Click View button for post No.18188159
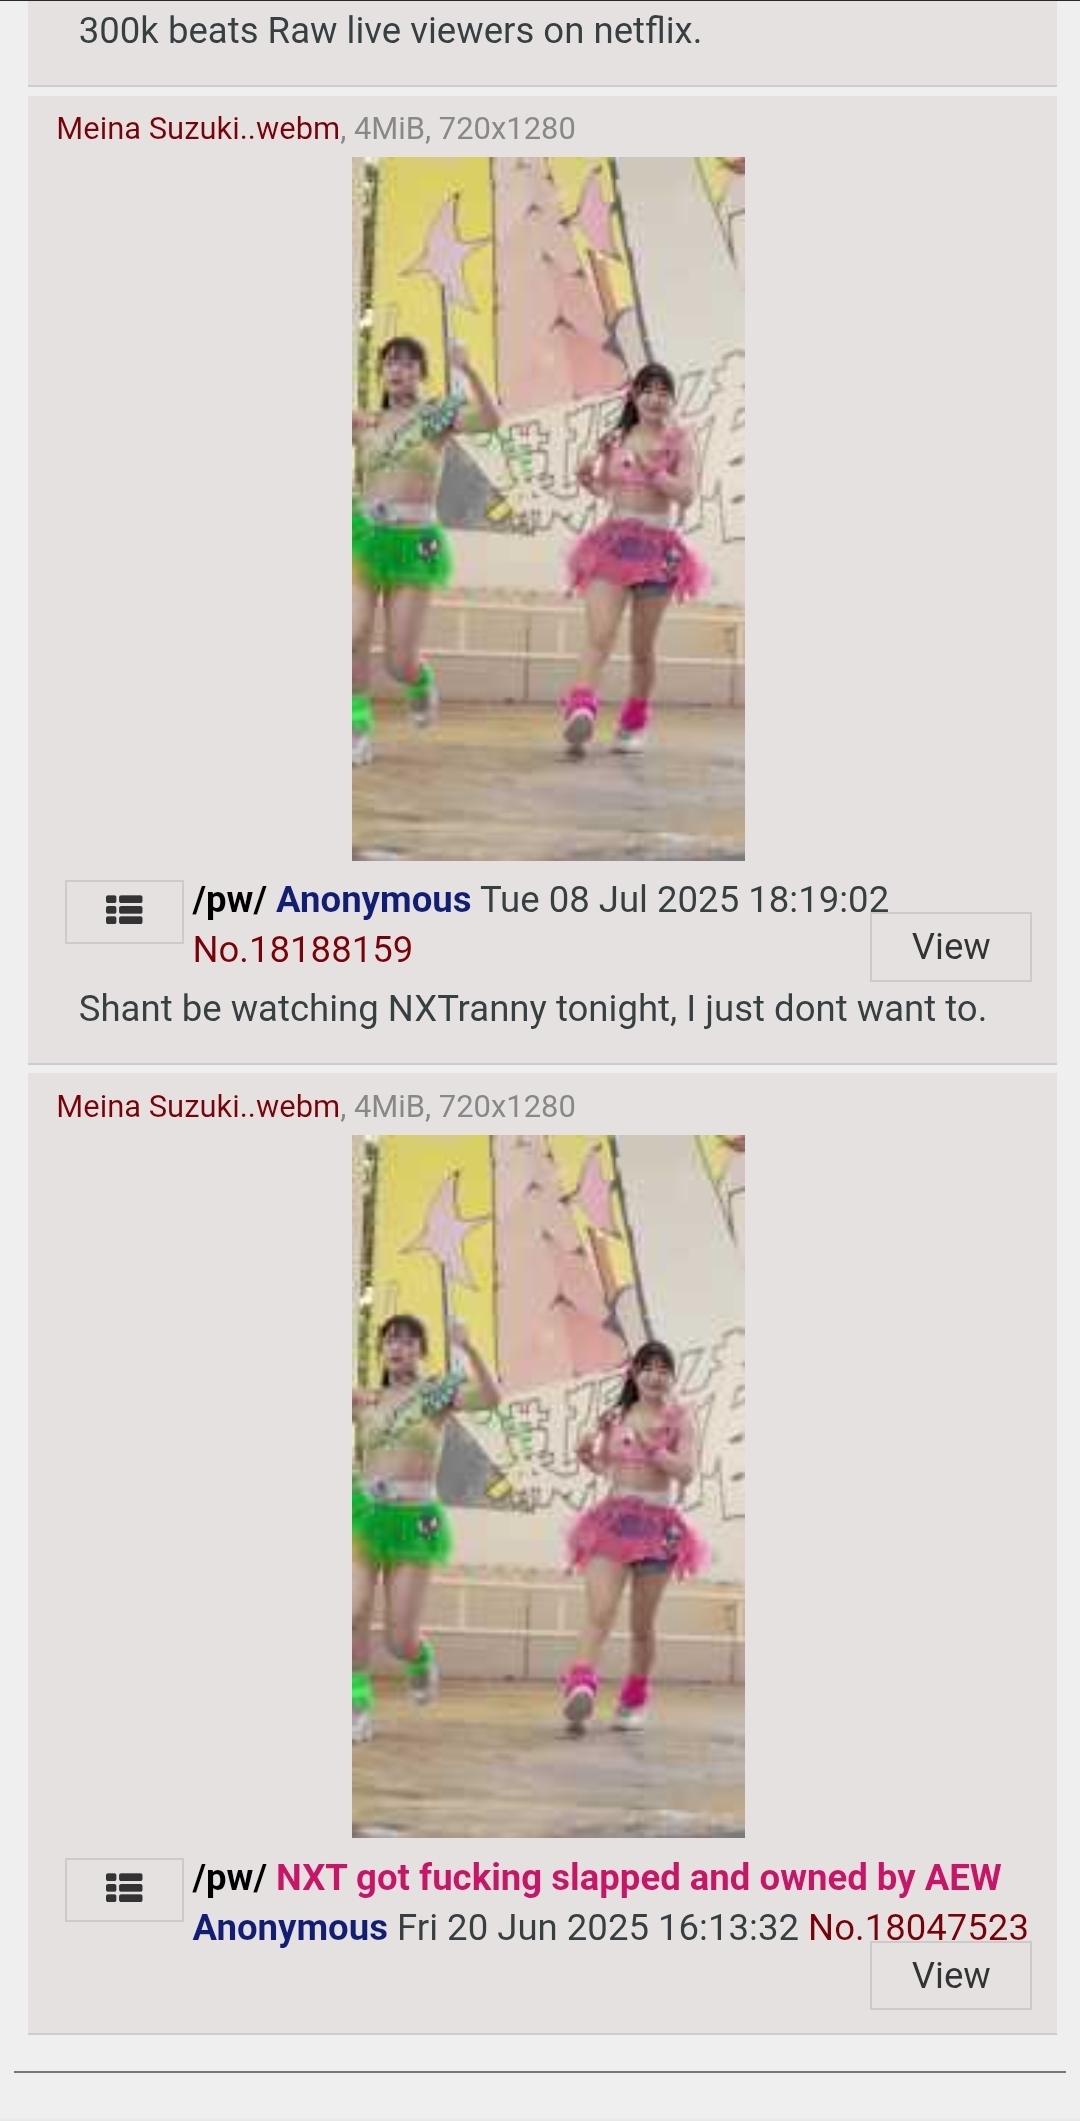 (950, 946)
